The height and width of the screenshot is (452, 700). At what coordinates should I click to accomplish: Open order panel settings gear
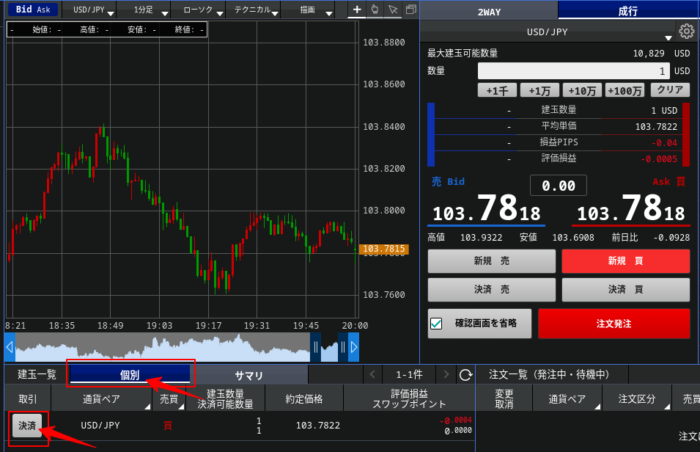(x=685, y=32)
